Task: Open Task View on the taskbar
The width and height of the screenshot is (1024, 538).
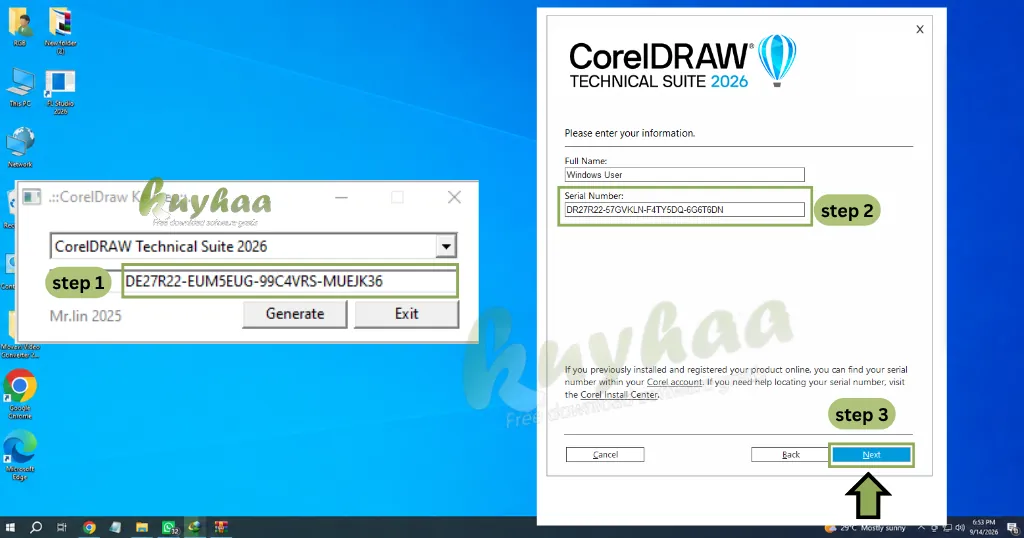Action: click(x=62, y=527)
